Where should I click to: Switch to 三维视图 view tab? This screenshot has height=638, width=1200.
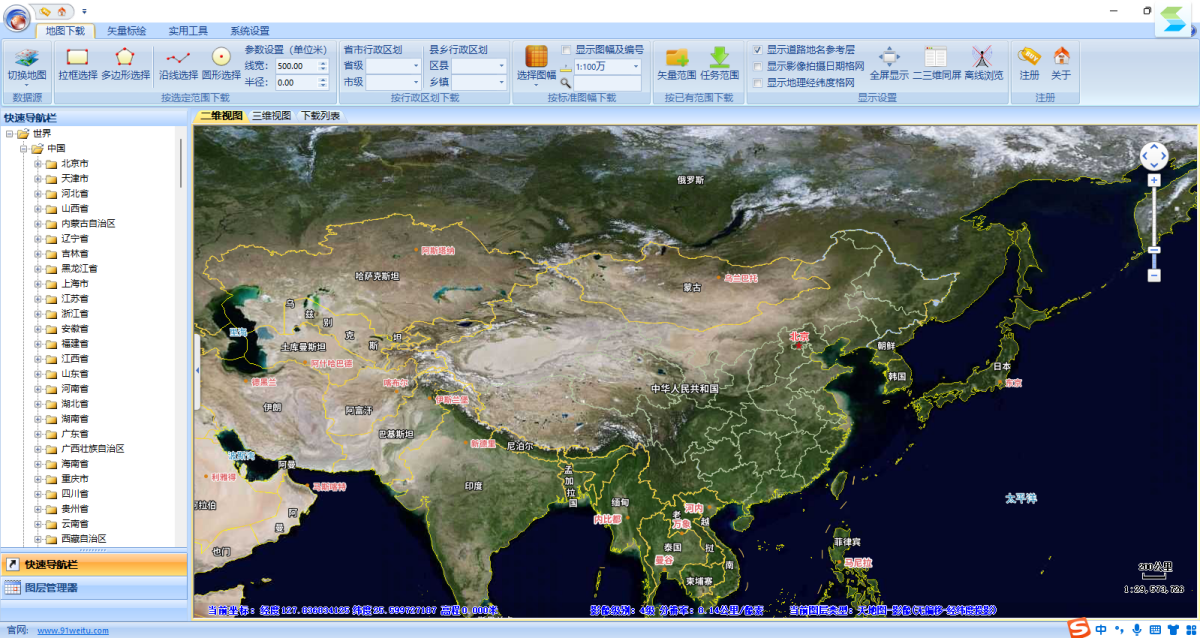coord(271,116)
